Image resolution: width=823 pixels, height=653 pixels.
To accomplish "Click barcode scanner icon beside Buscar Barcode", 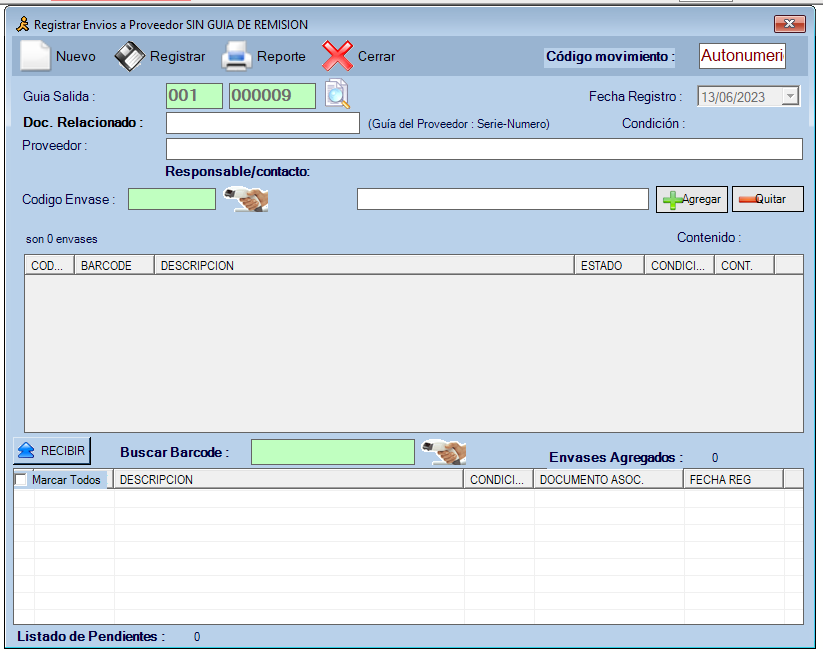I will (x=444, y=452).
